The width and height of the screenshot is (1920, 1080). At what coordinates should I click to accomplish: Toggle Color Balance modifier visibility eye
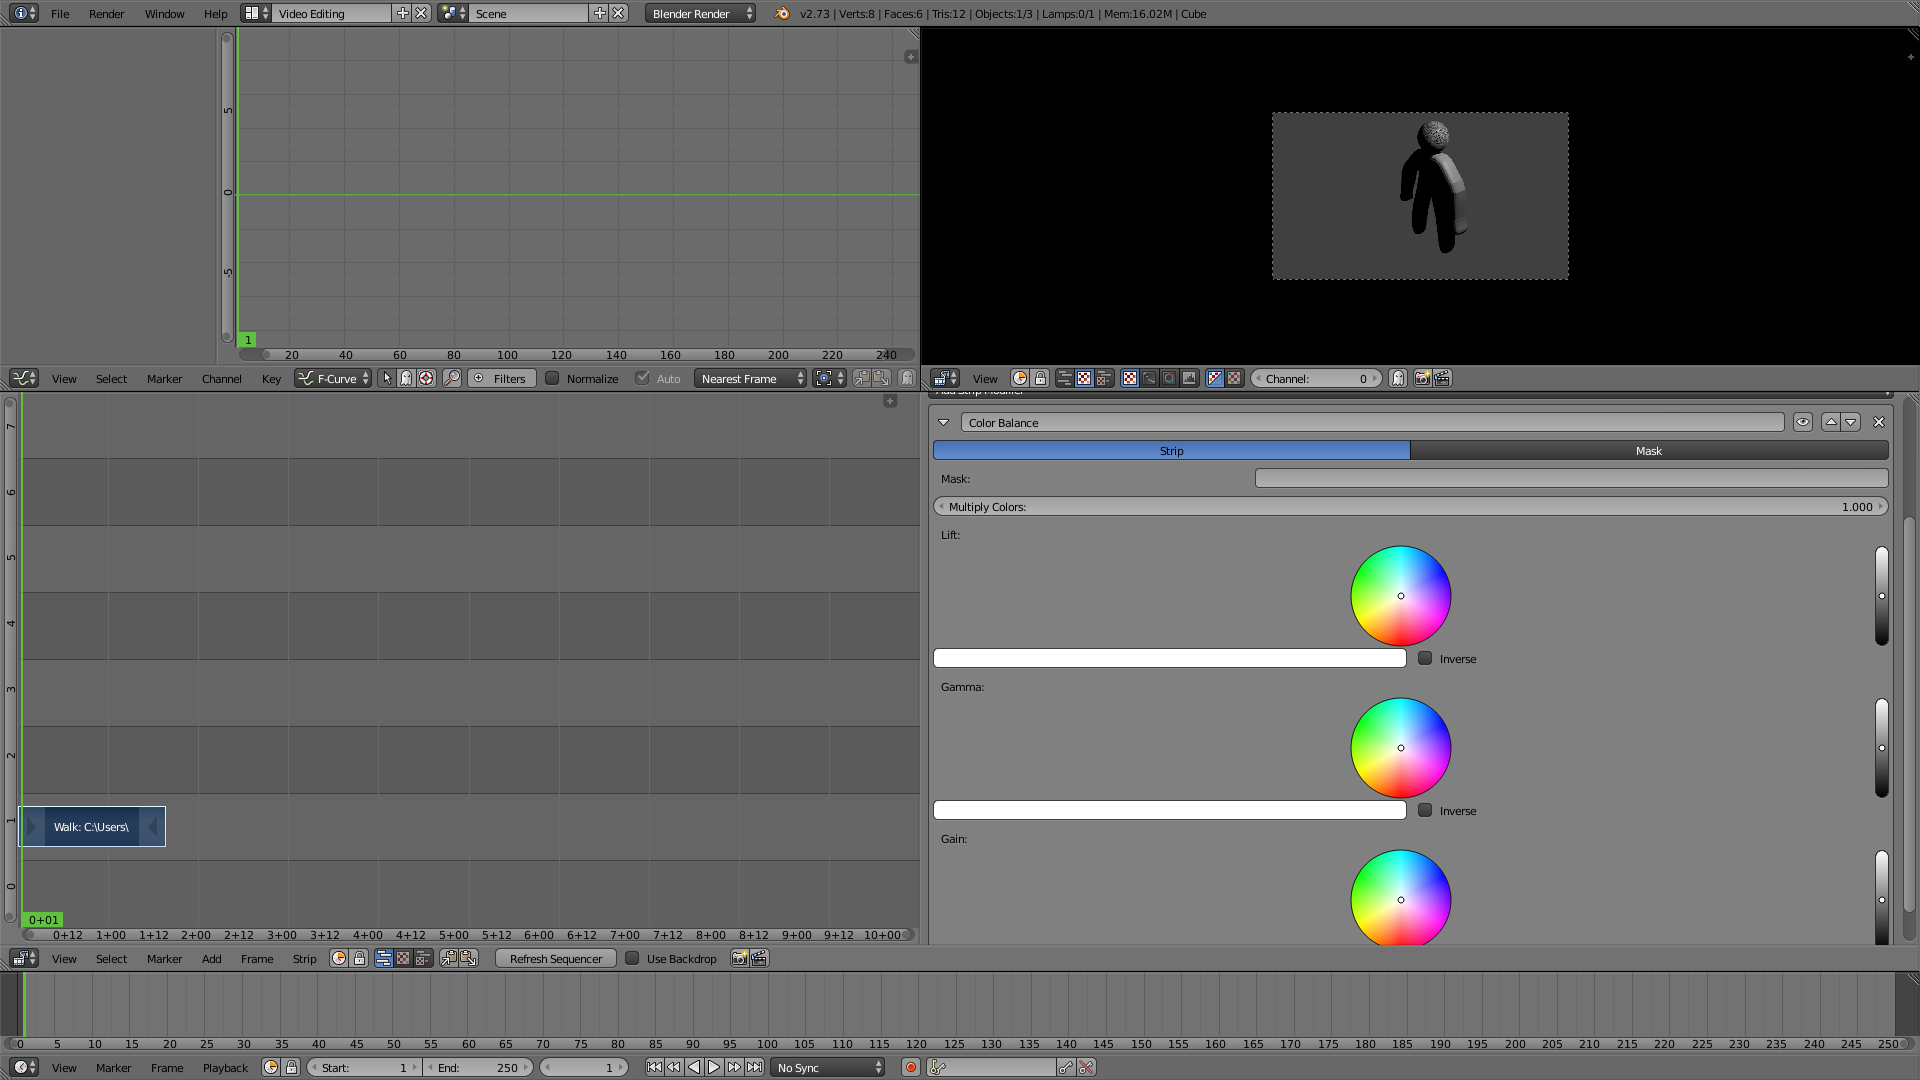point(1802,422)
